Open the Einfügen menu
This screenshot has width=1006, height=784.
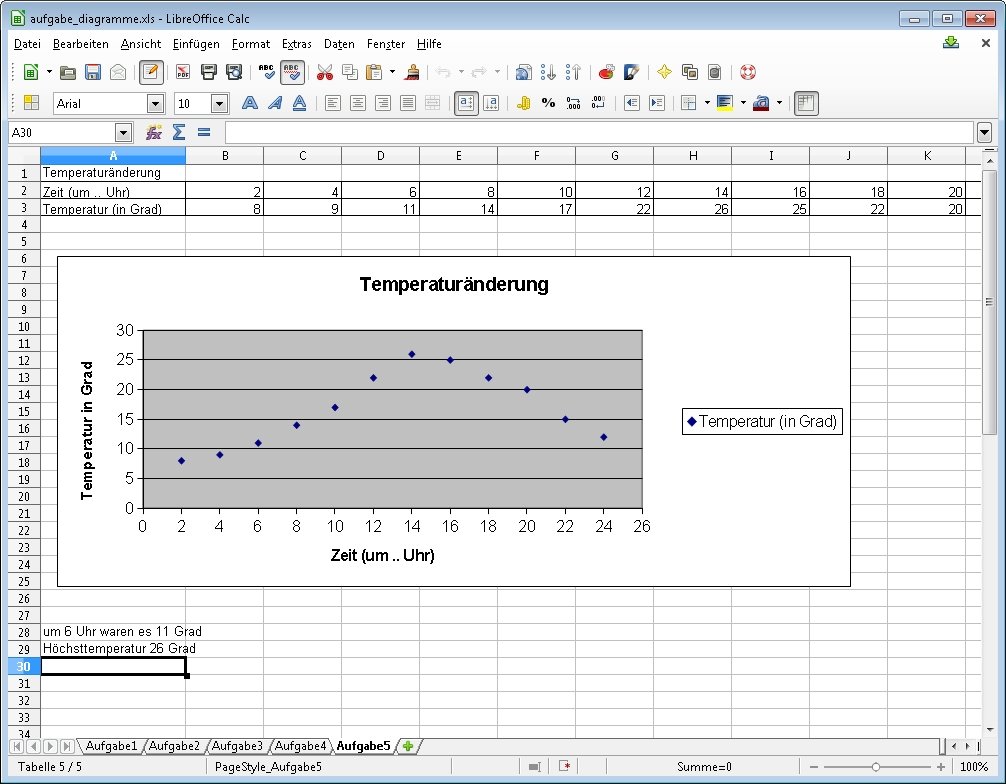tap(195, 44)
